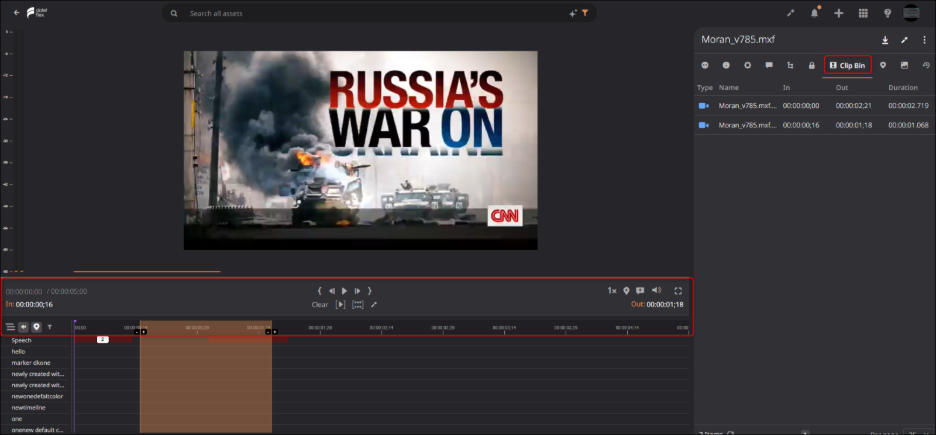
Task: Enter fullscreen video mode
Action: tap(678, 291)
